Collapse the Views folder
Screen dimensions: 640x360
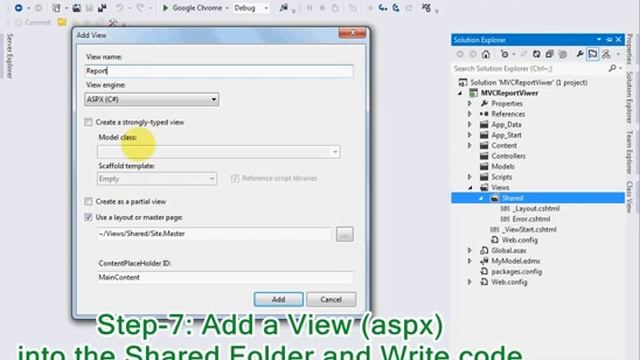pos(470,187)
